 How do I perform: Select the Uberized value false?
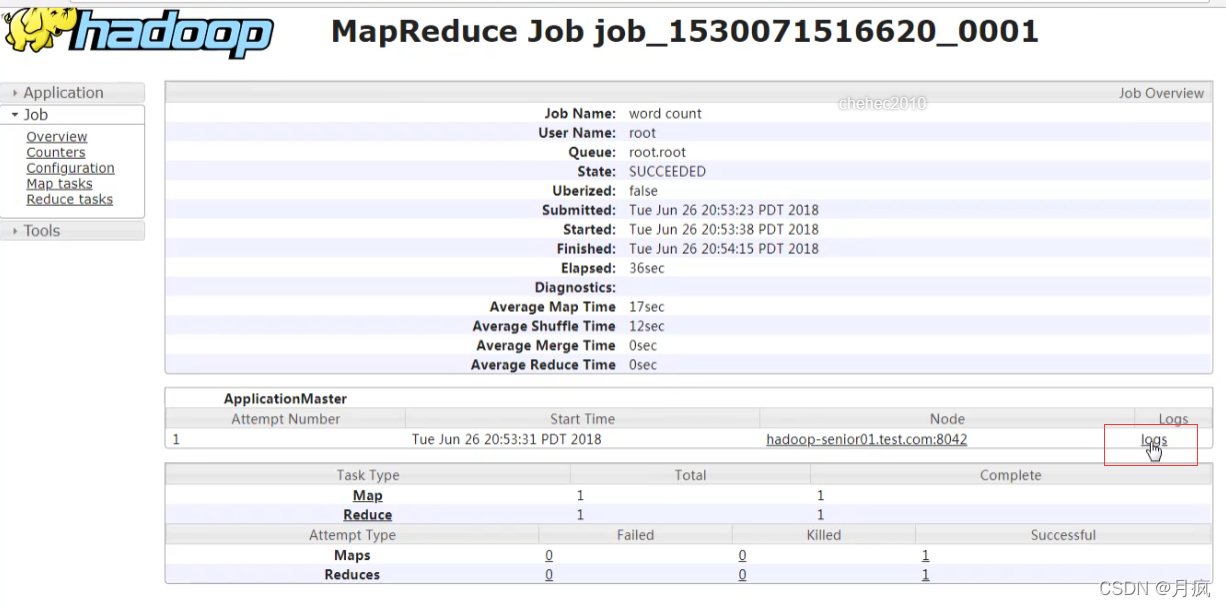pos(643,191)
